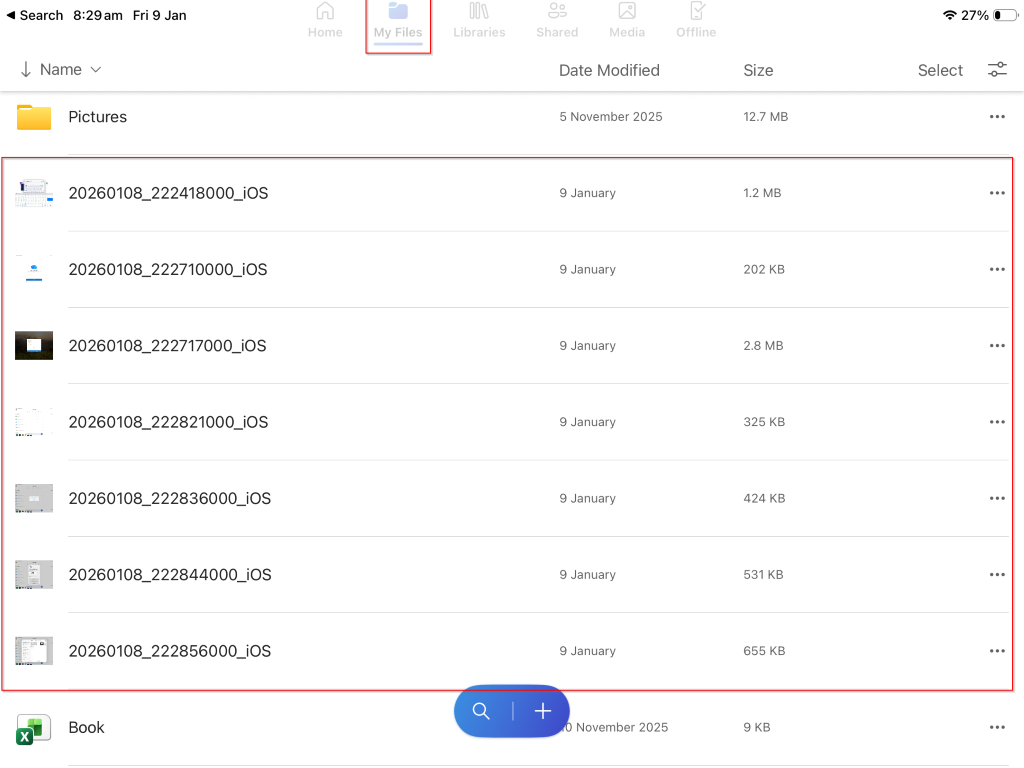The image size is (1024, 768).
Task: Click the 12.7 MB size value
Action: pyautogui.click(x=765, y=117)
